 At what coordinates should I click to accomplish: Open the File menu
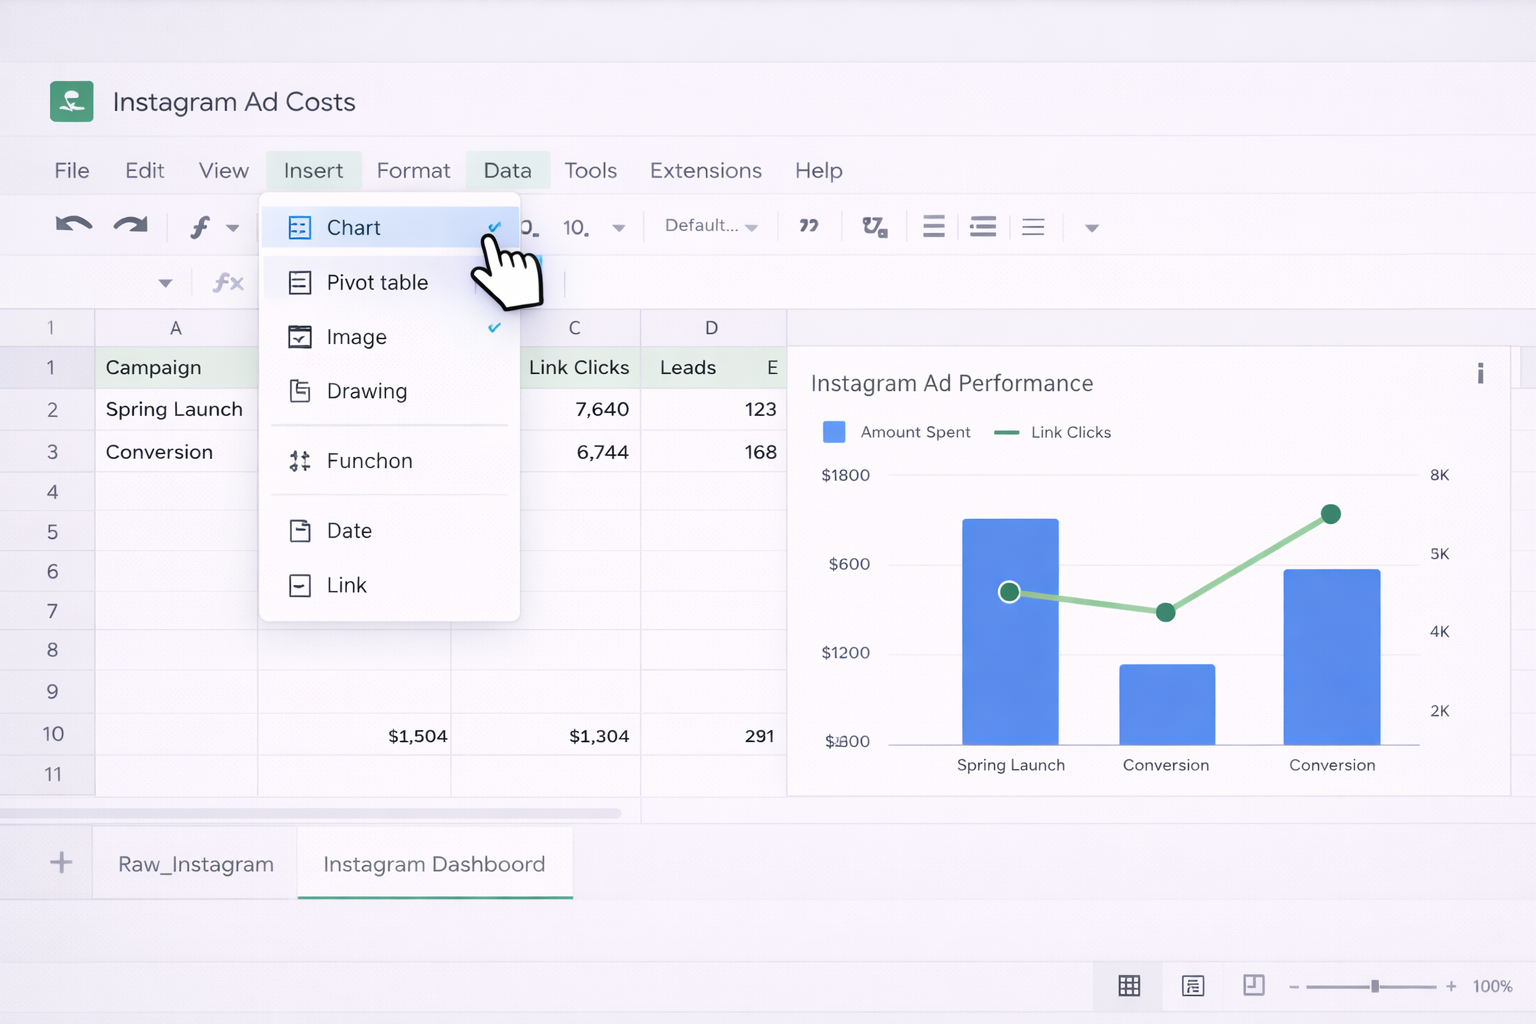point(72,170)
